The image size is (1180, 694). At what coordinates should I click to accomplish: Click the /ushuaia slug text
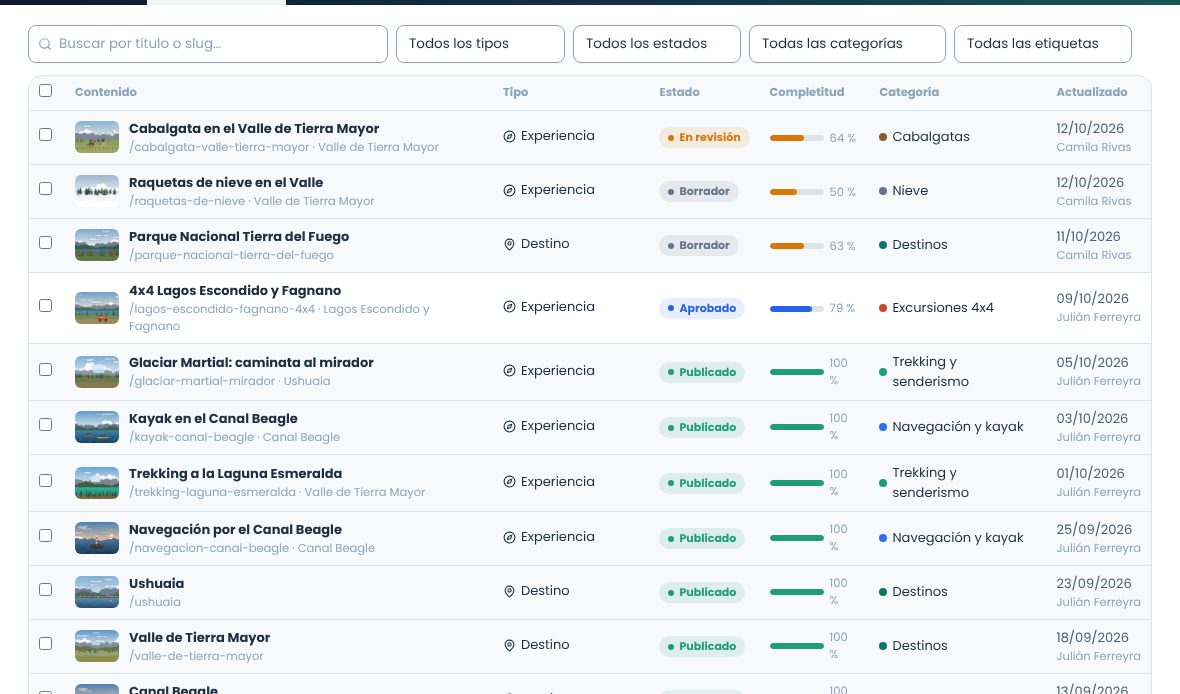[x=154, y=602]
